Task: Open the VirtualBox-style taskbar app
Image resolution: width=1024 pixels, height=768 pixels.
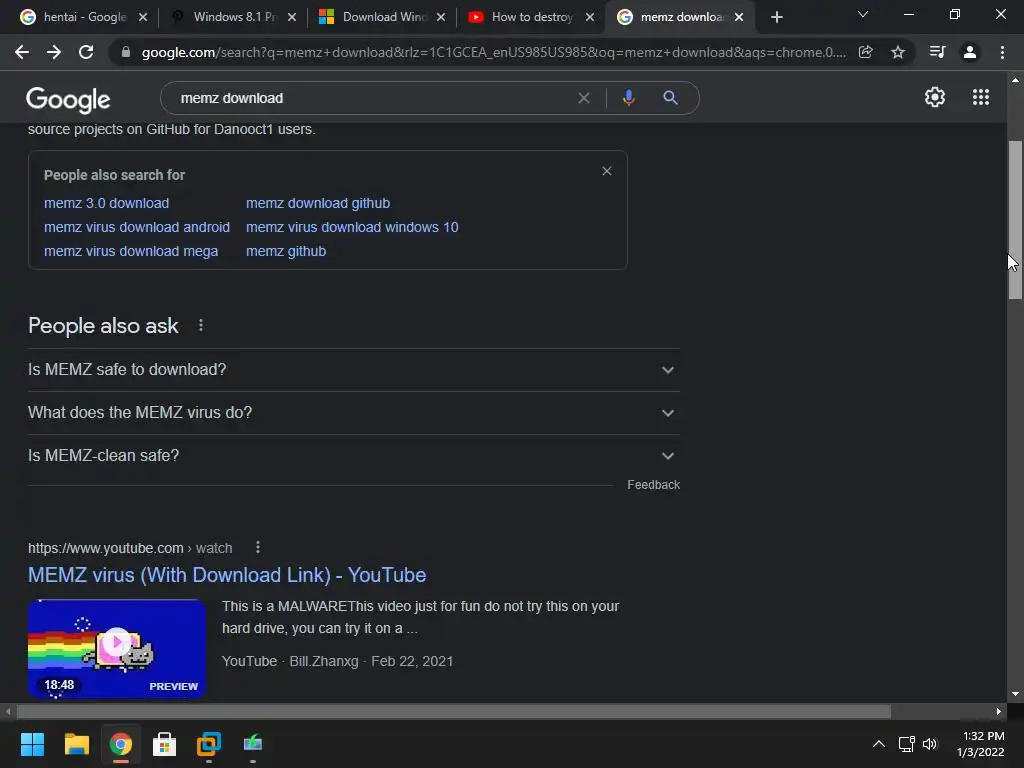Action: 209,744
